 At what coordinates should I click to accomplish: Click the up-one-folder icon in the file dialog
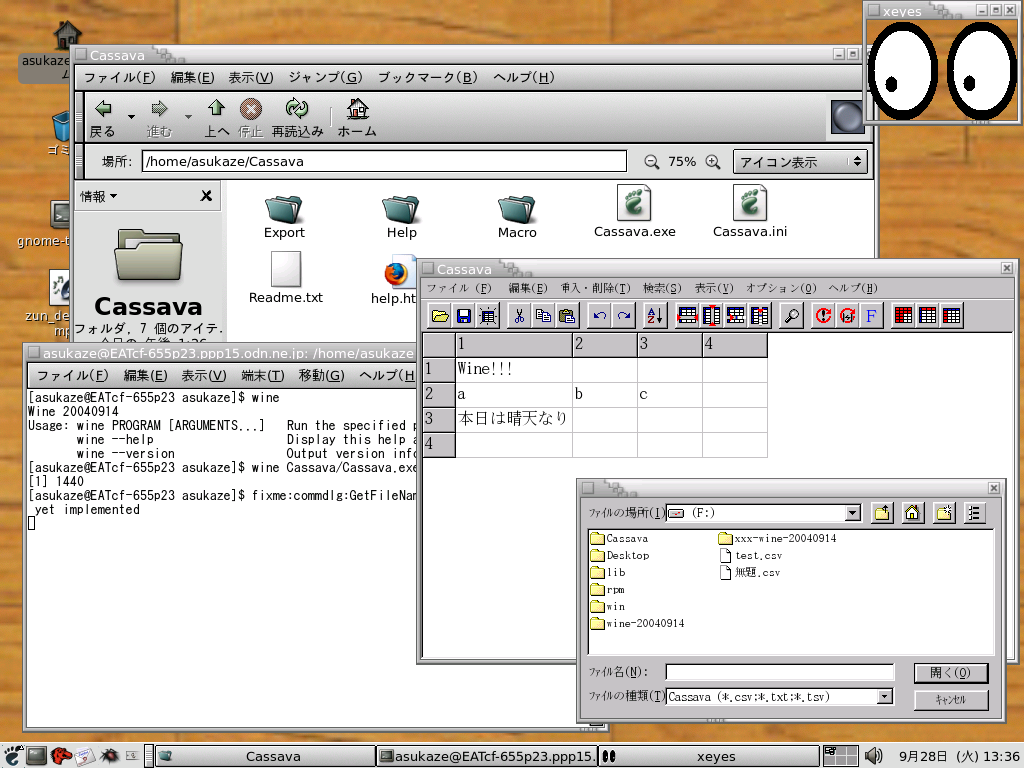(x=882, y=513)
